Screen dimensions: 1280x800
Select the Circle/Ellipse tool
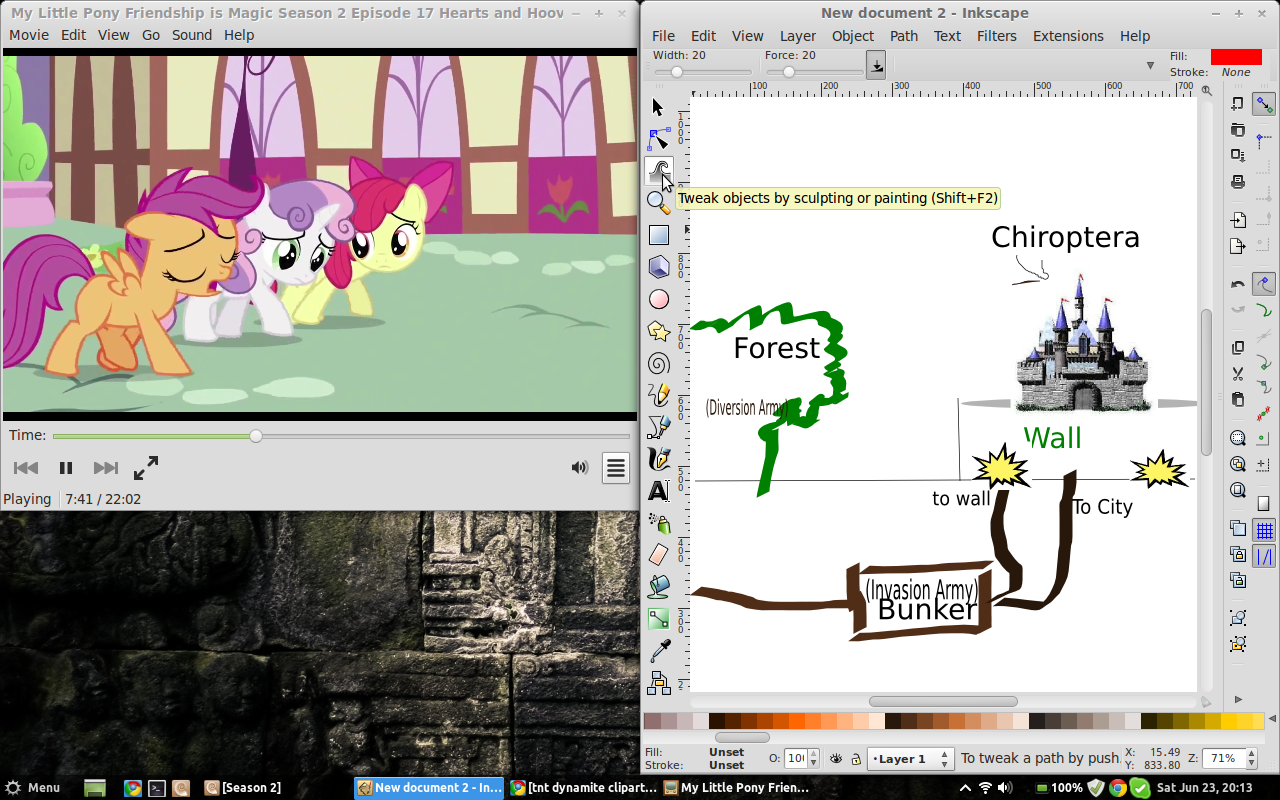pos(658,299)
